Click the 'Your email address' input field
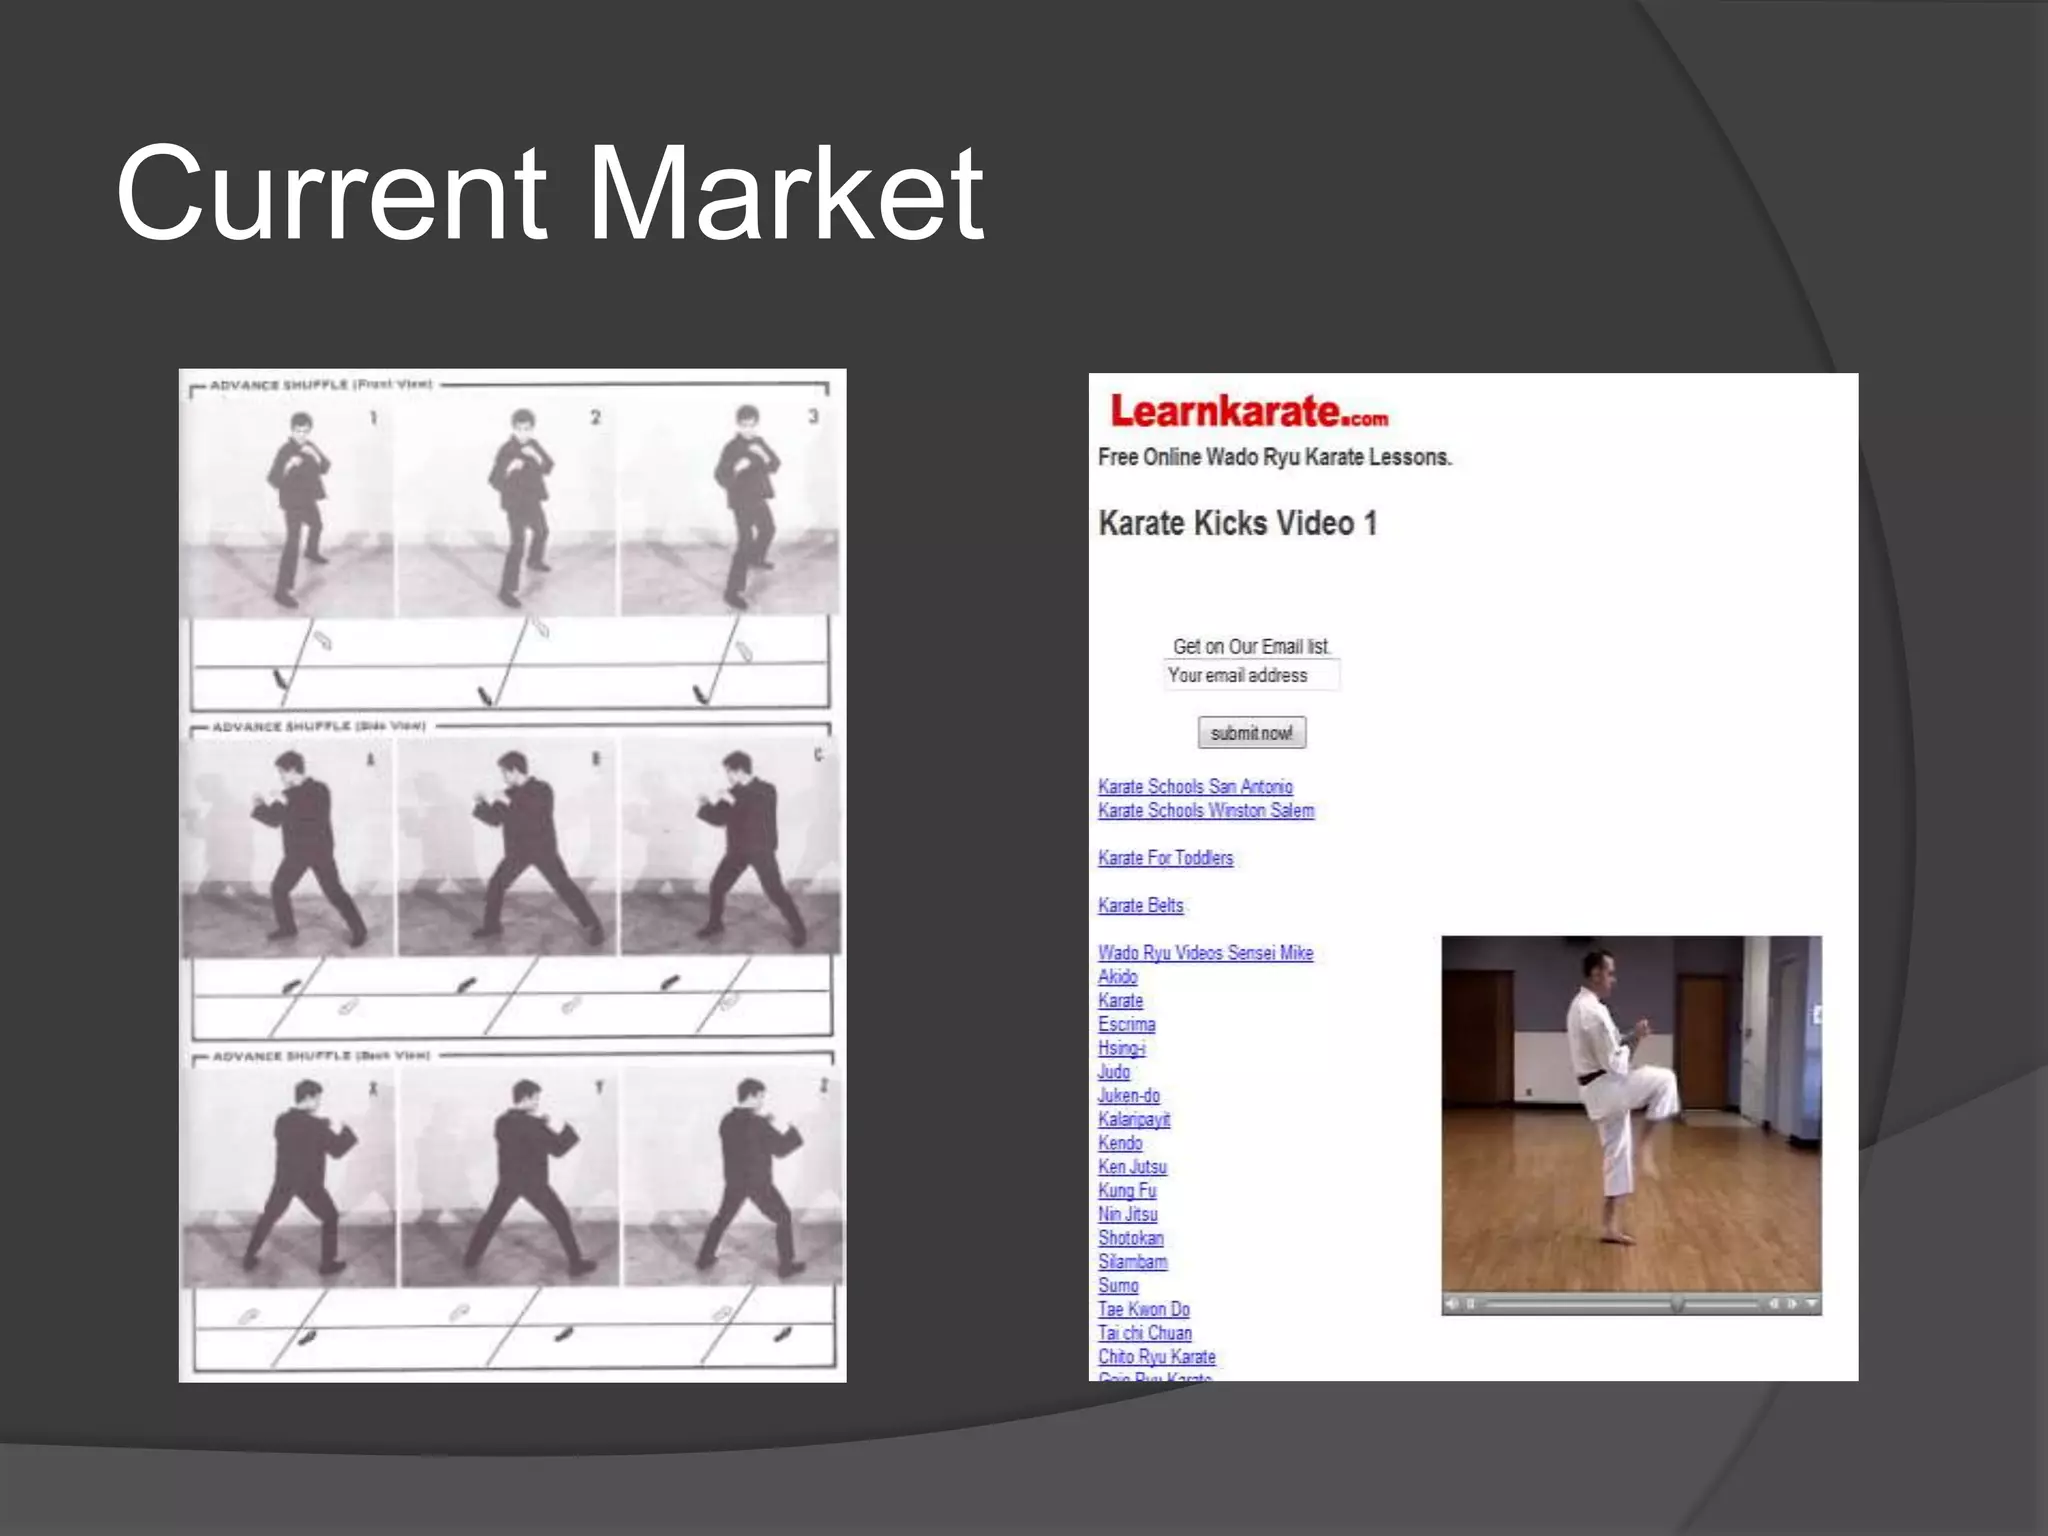This screenshot has height=1536, width=2048. (x=1250, y=675)
